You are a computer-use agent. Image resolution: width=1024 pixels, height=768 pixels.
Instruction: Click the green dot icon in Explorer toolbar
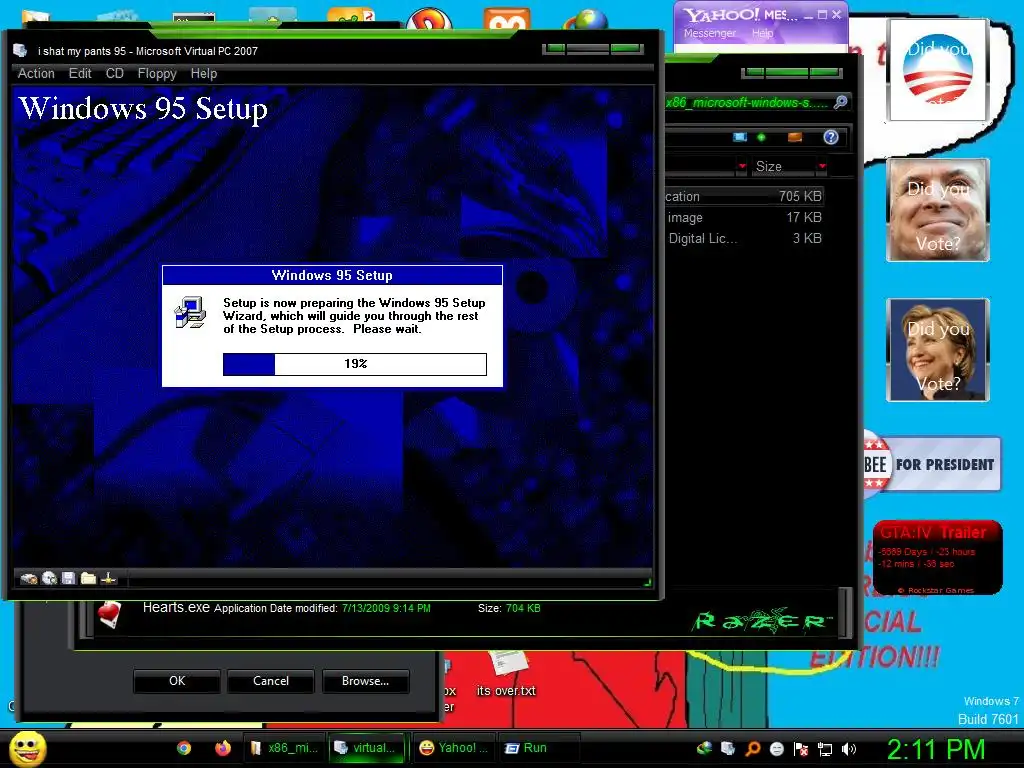point(761,137)
